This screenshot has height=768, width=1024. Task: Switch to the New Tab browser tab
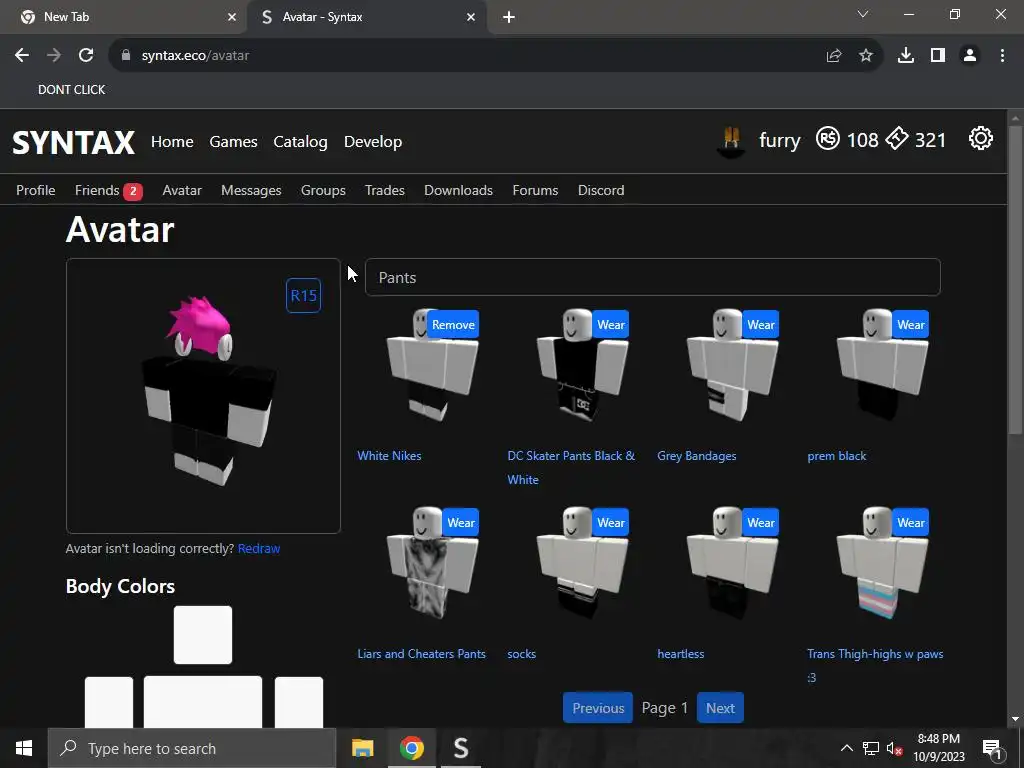click(x=124, y=17)
